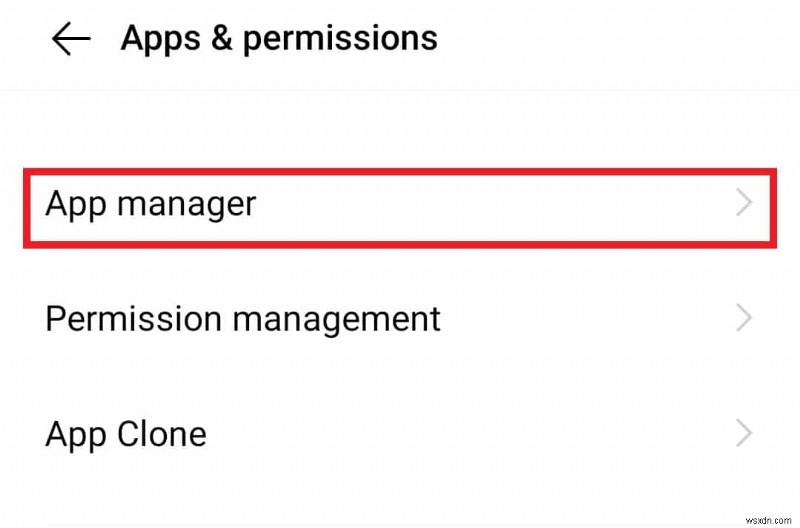Viewport: 800px width, 528px height.
Task: Click the word "Permission" in the second row
Action: 131,319
